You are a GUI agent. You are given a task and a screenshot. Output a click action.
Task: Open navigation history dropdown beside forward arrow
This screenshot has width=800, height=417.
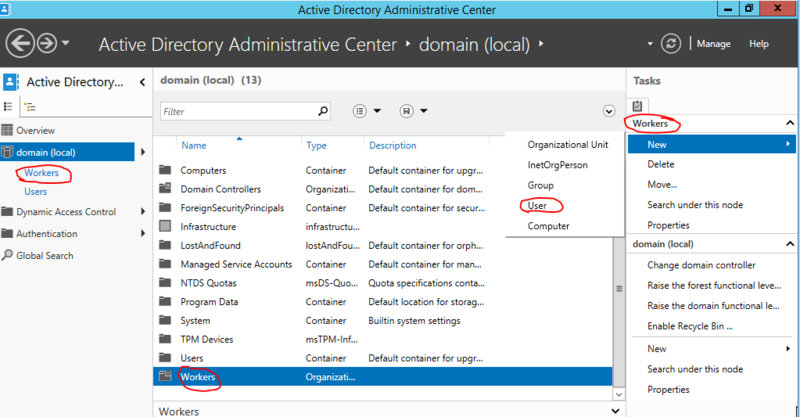click(66, 43)
